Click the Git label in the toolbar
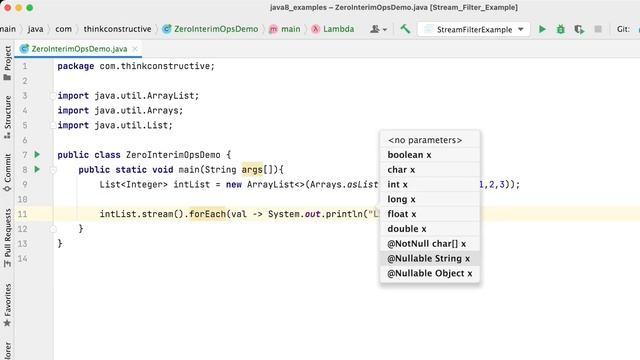Screen dimensions: 640x360 [623, 29]
